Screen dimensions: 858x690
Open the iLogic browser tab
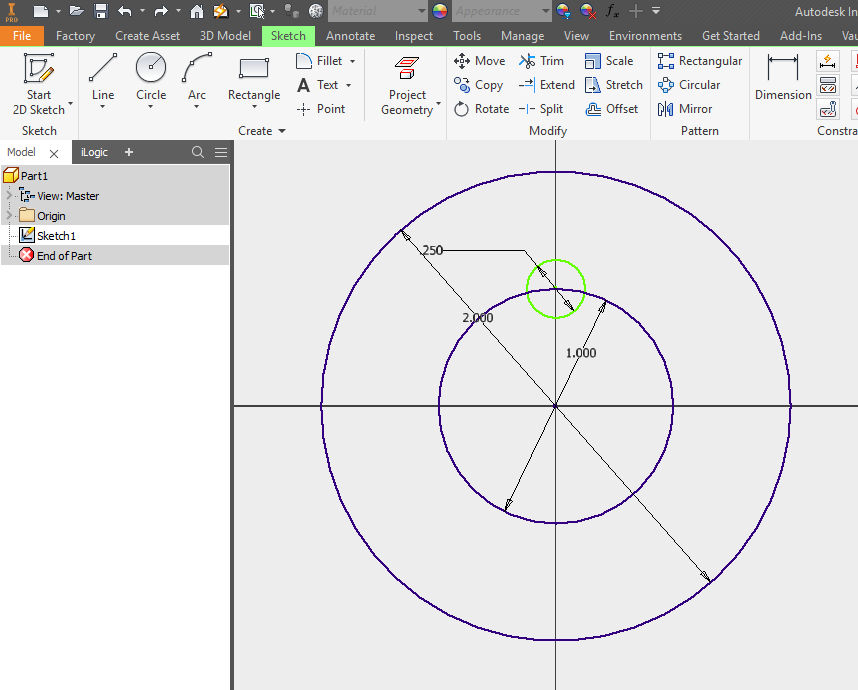94,152
